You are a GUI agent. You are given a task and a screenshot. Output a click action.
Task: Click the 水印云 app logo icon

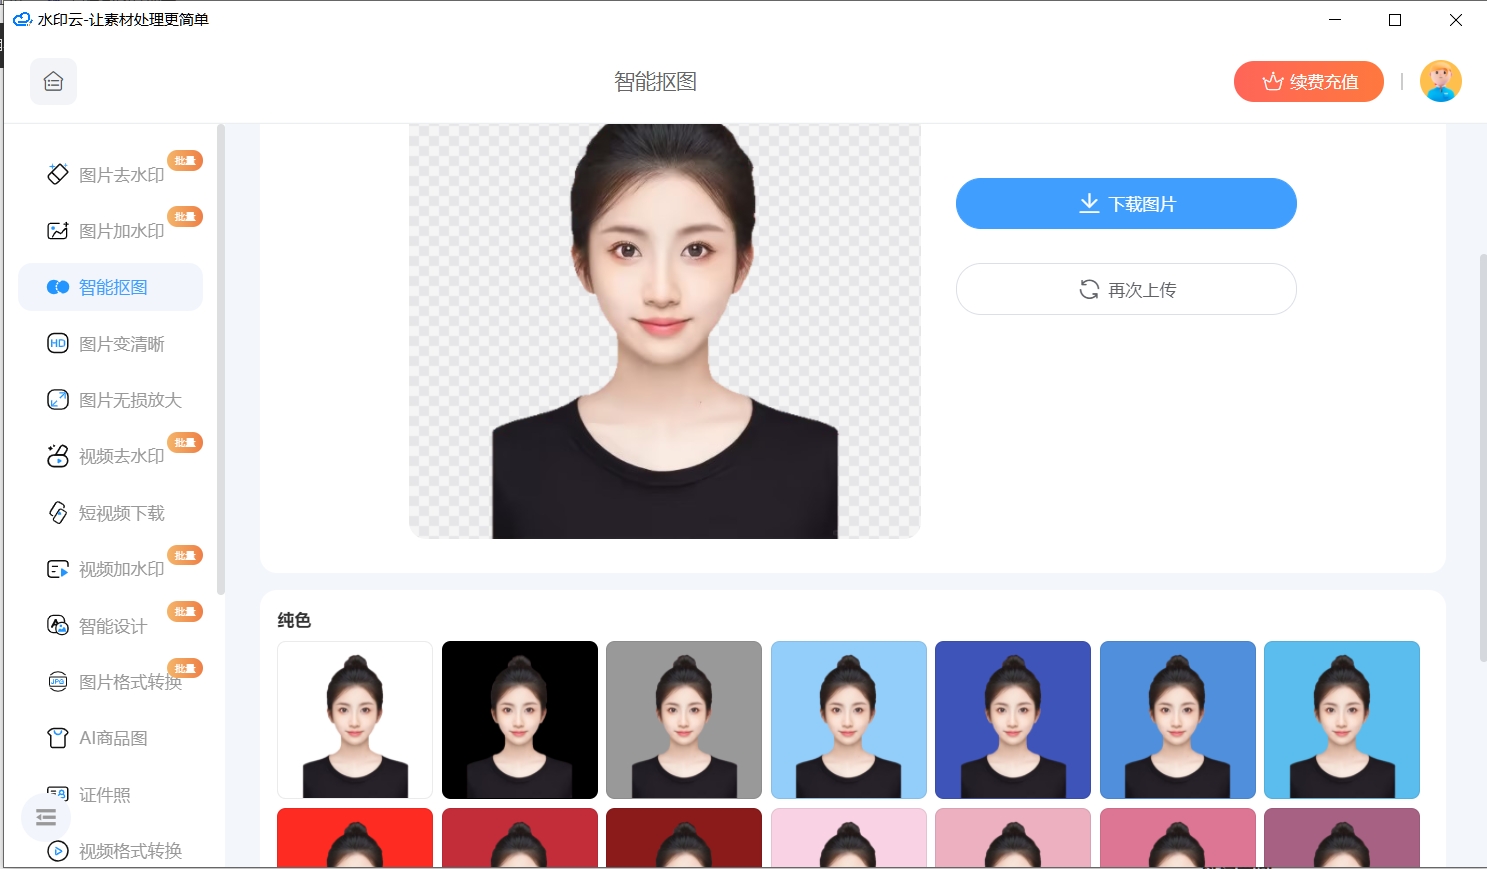pos(22,19)
